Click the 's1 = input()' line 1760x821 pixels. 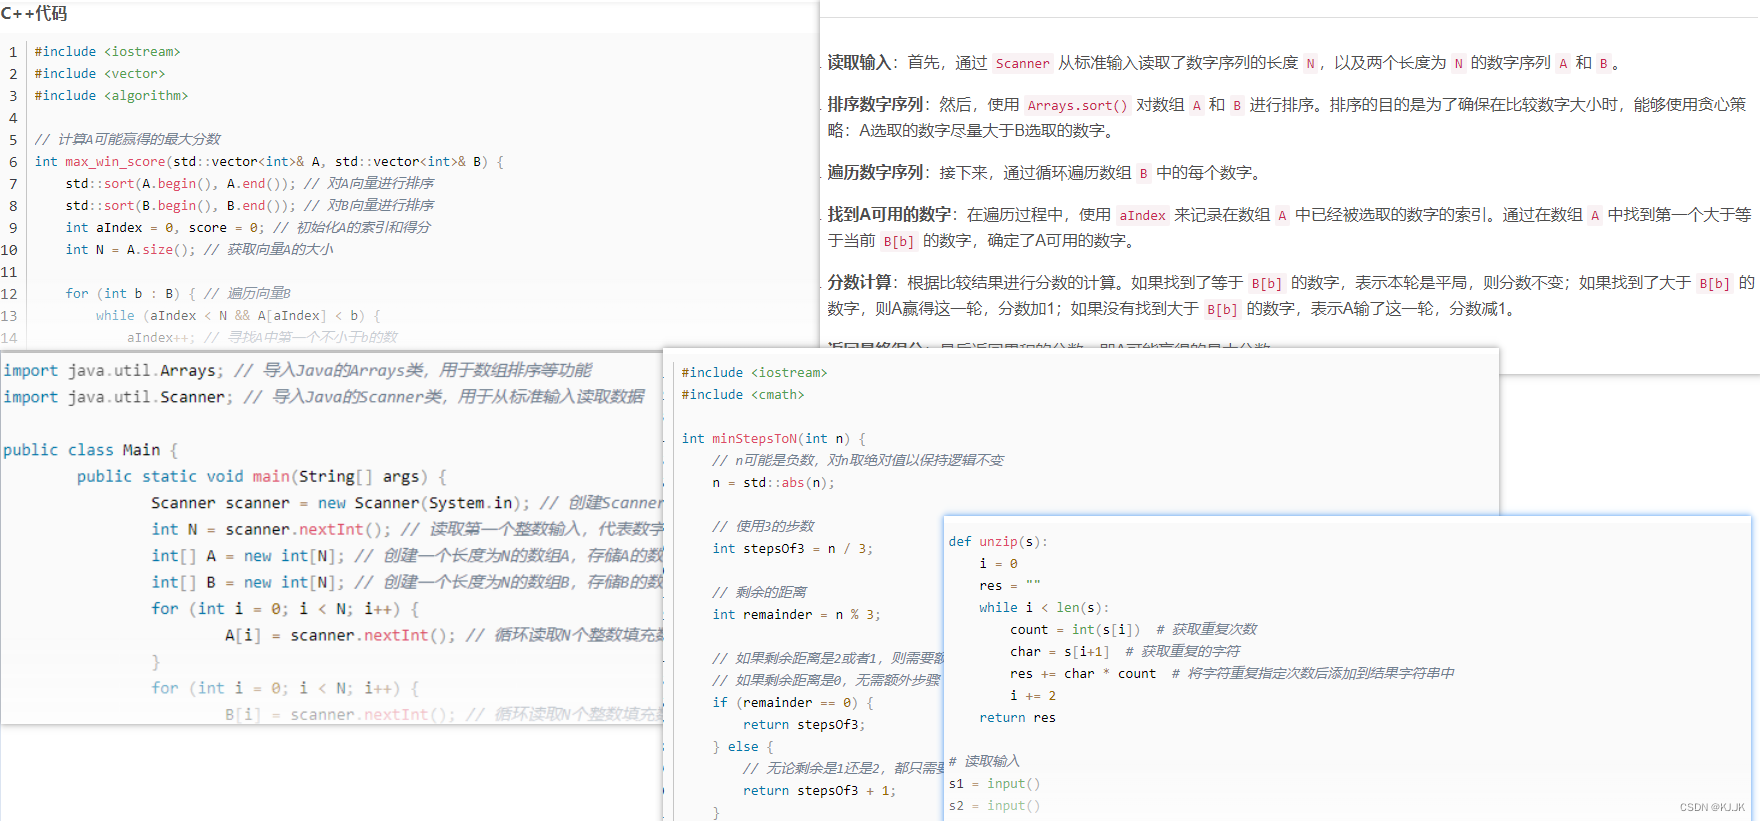(x=994, y=783)
